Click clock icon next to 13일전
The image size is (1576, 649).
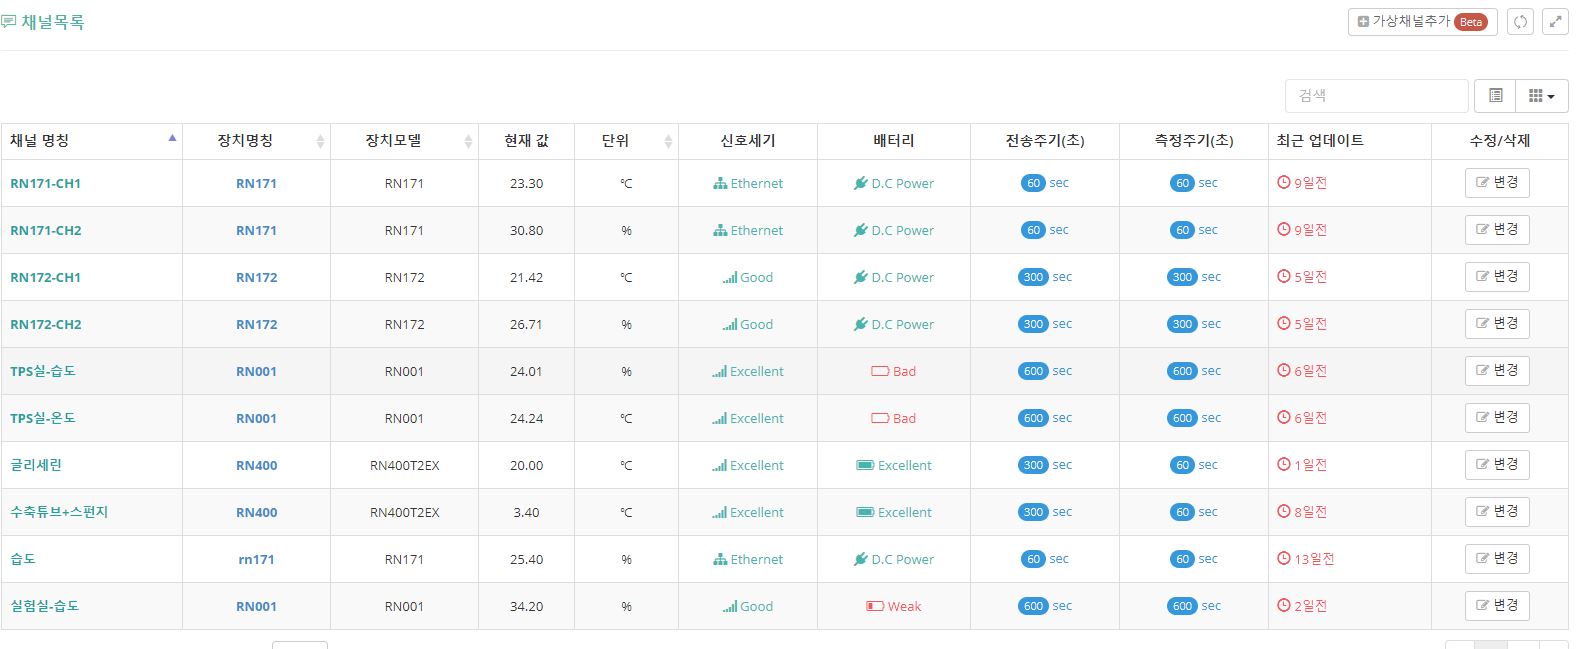1284,558
